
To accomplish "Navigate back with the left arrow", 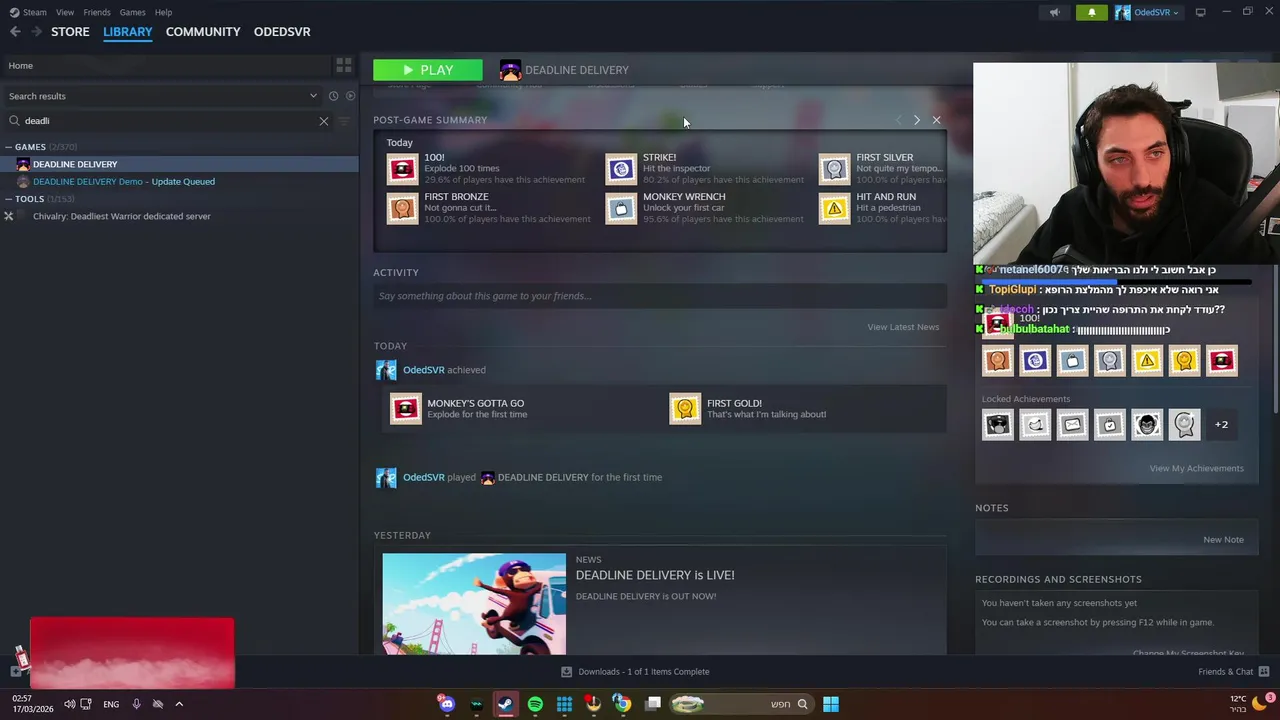I will pyautogui.click(x=14, y=32).
